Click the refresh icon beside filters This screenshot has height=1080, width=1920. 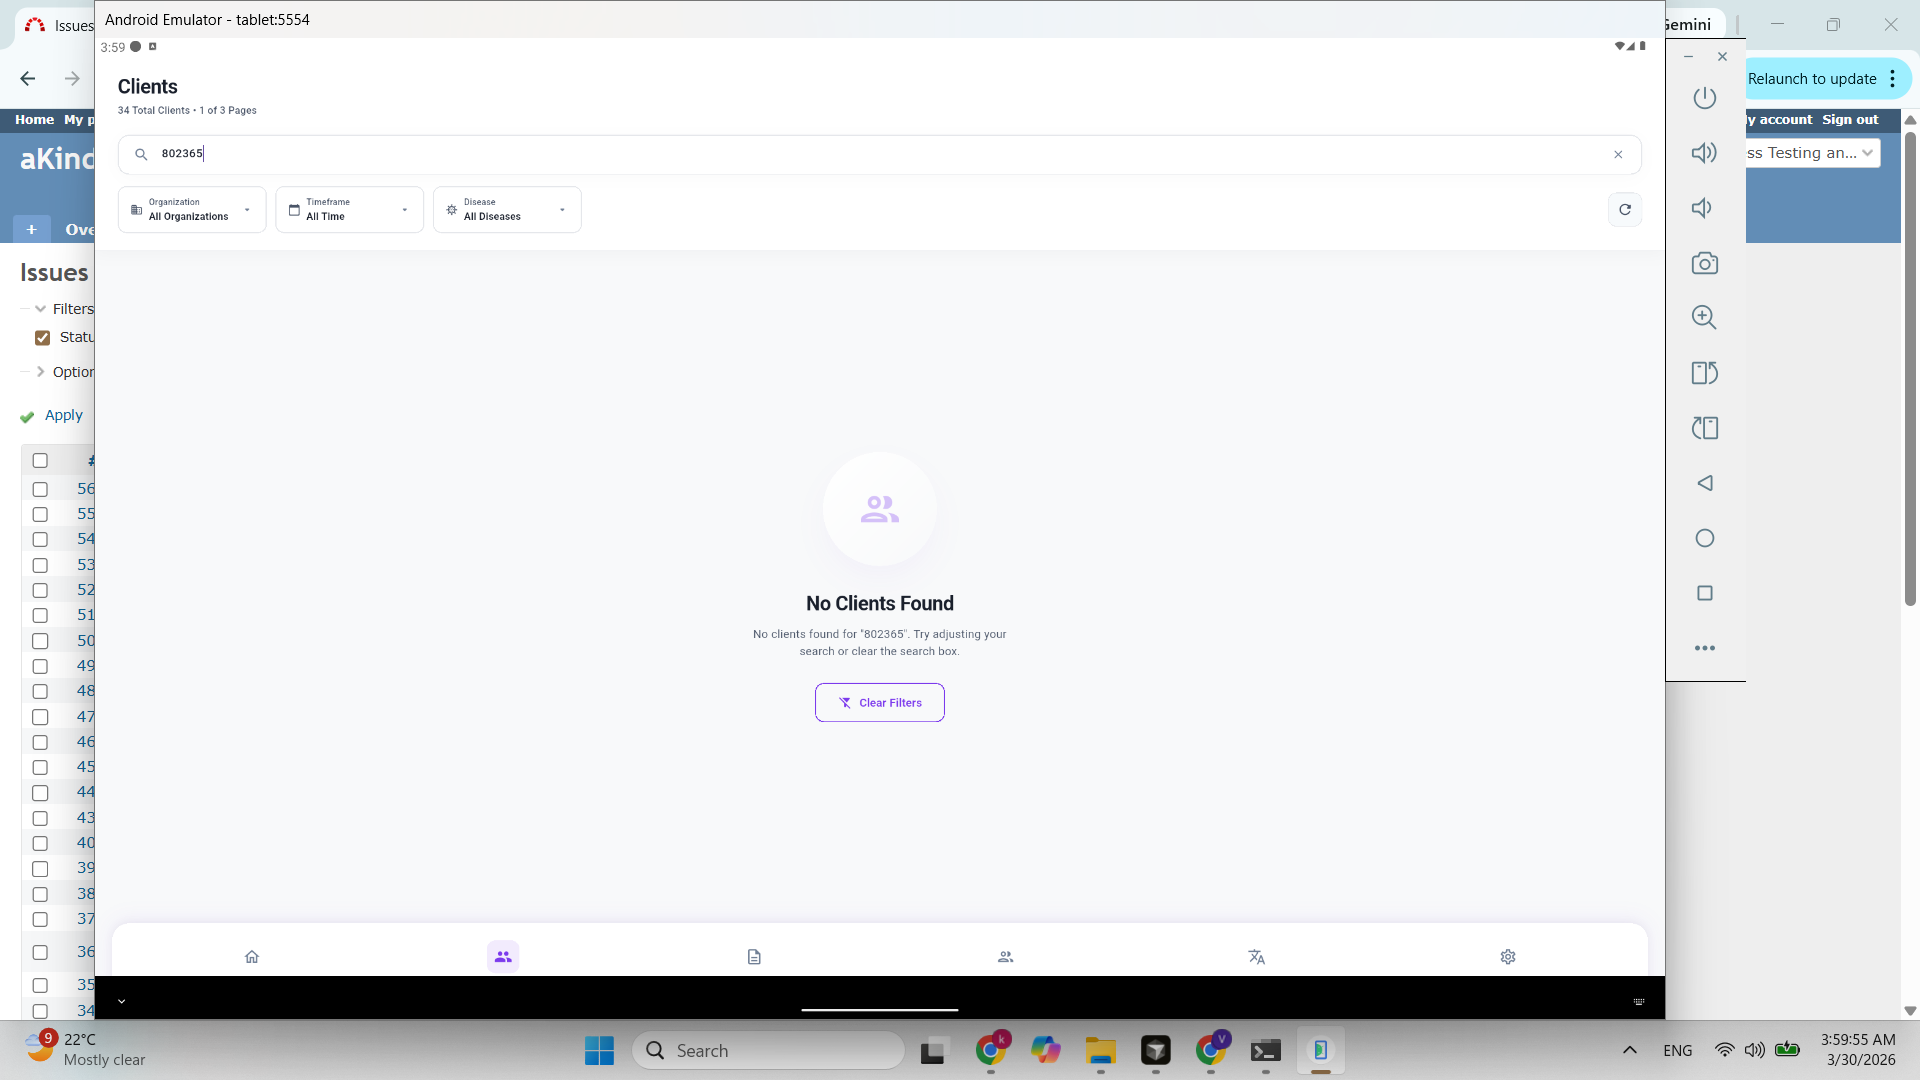coord(1624,210)
